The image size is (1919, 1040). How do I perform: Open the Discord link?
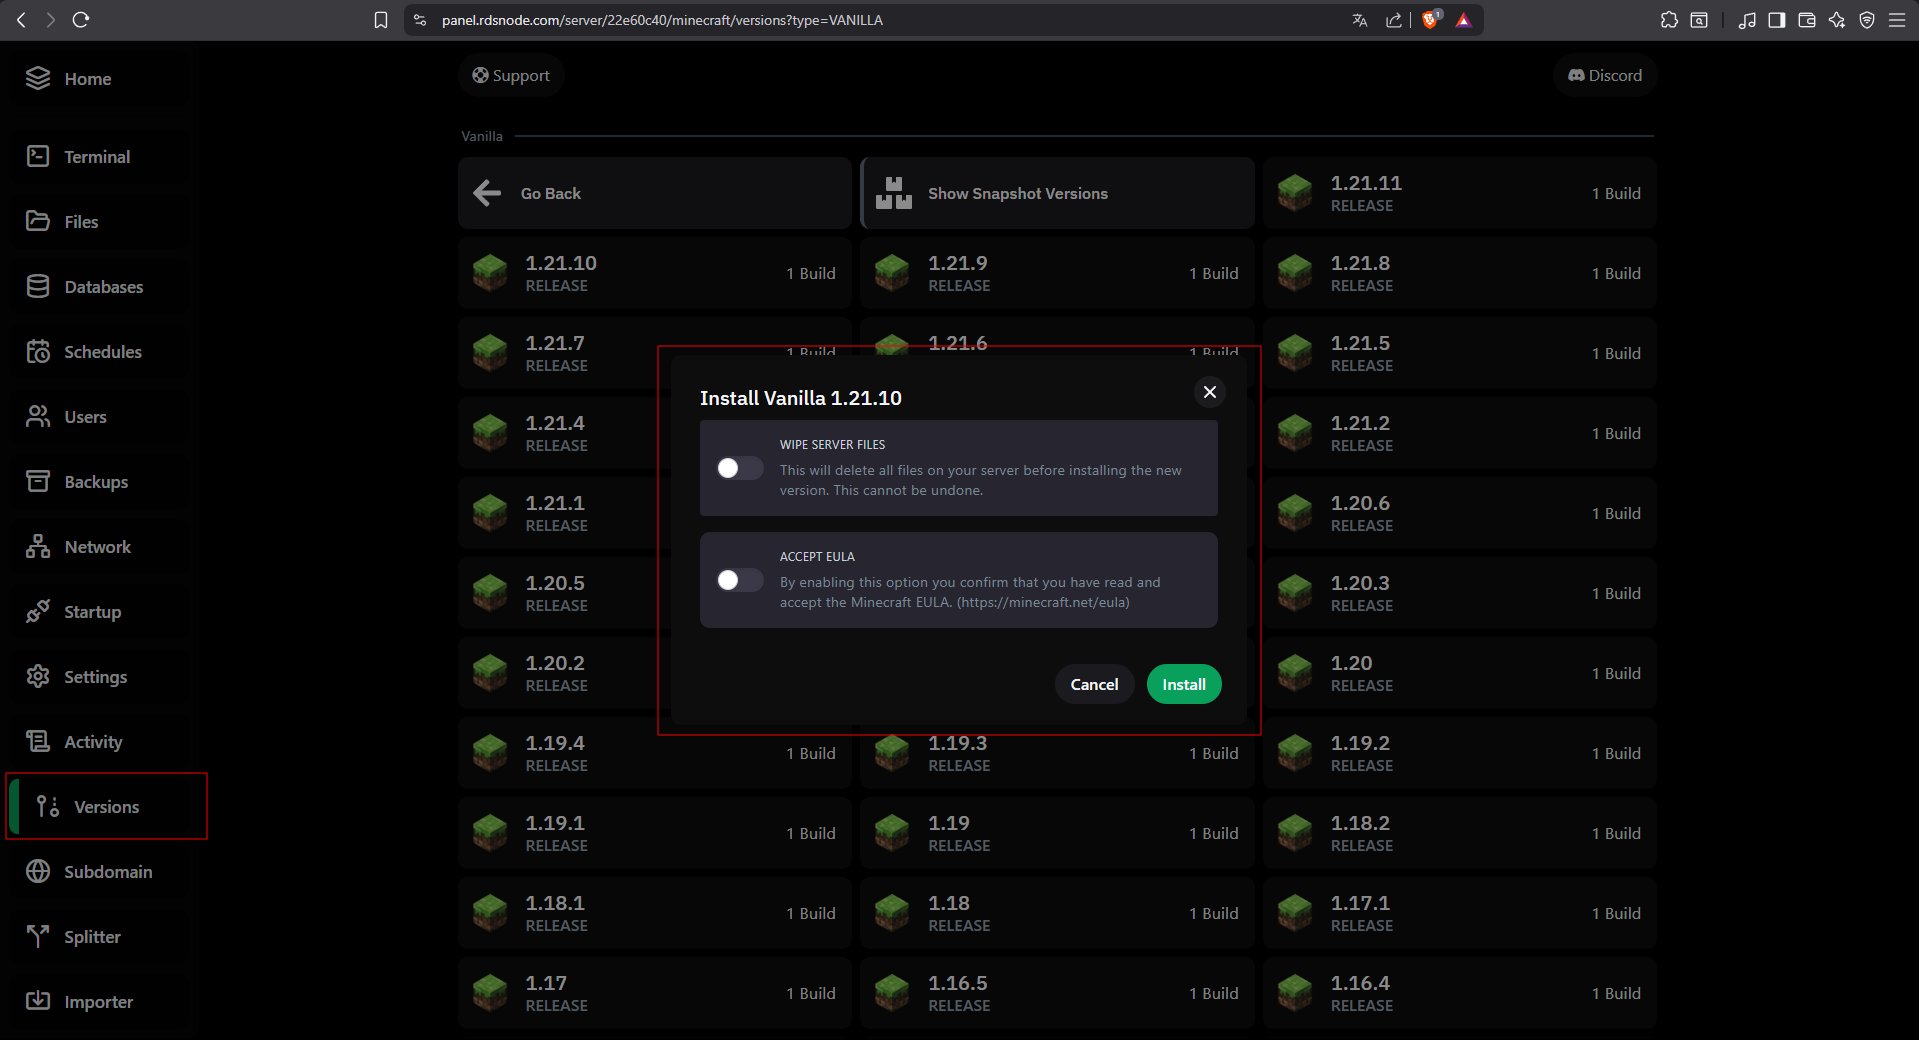click(x=1605, y=76)
